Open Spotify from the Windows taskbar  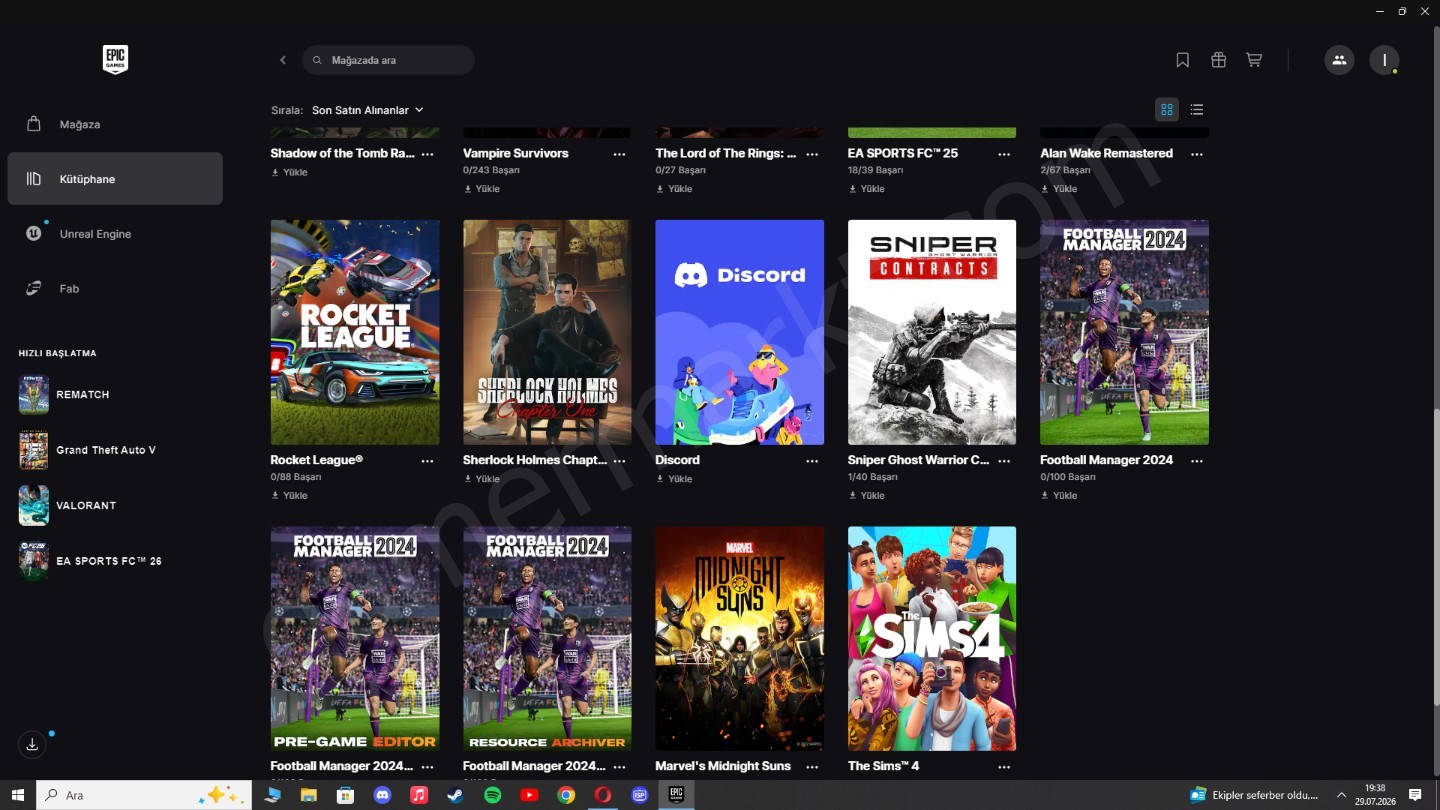point(492,795)
